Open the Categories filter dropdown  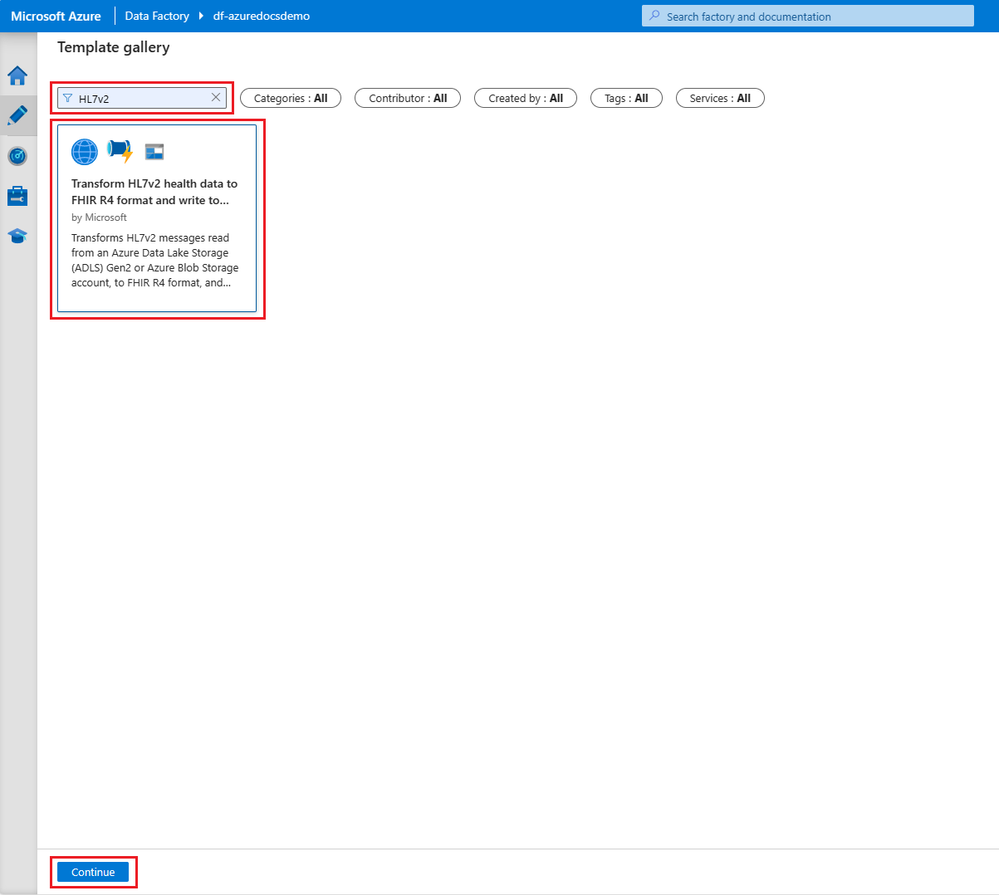click(x=291, y=98)
